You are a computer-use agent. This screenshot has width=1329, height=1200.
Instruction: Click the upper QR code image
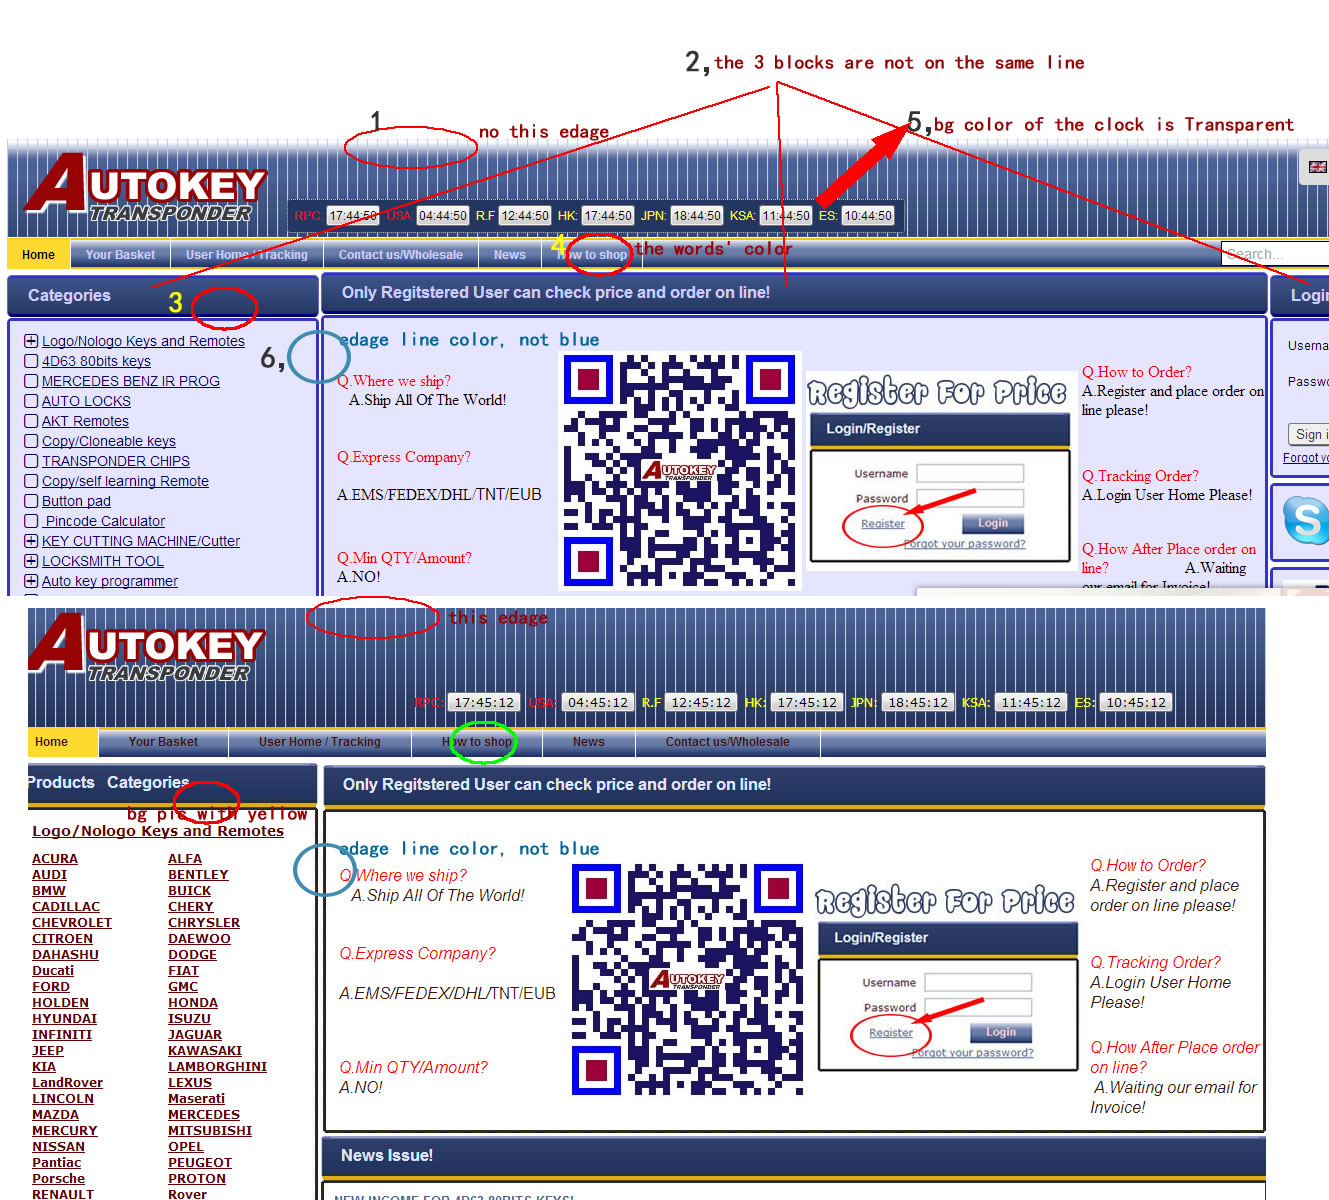pos(680,470)
